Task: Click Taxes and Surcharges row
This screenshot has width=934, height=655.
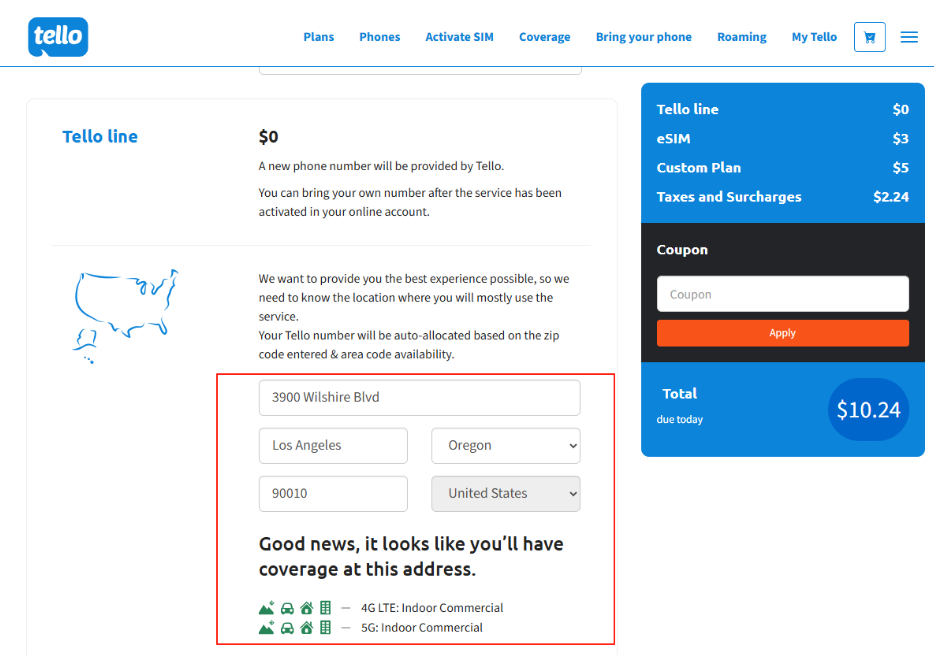Action: 783,197
